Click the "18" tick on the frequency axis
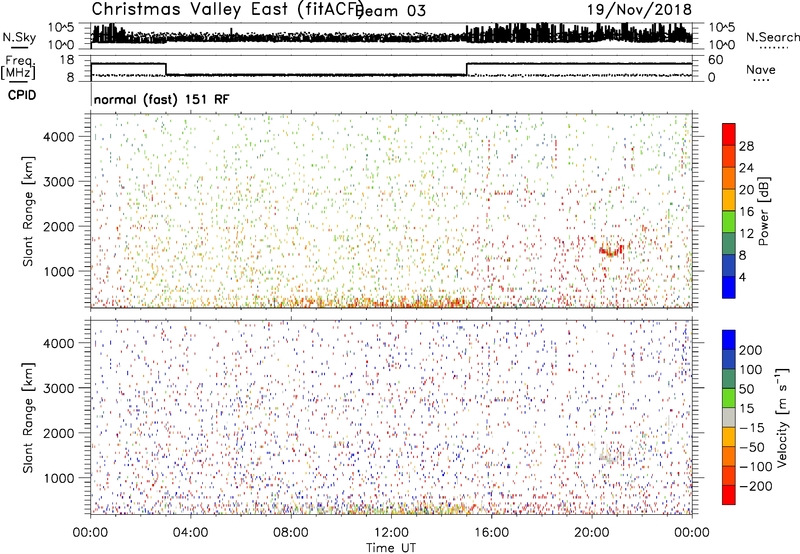The image size is (800, 554). point(67,60)
